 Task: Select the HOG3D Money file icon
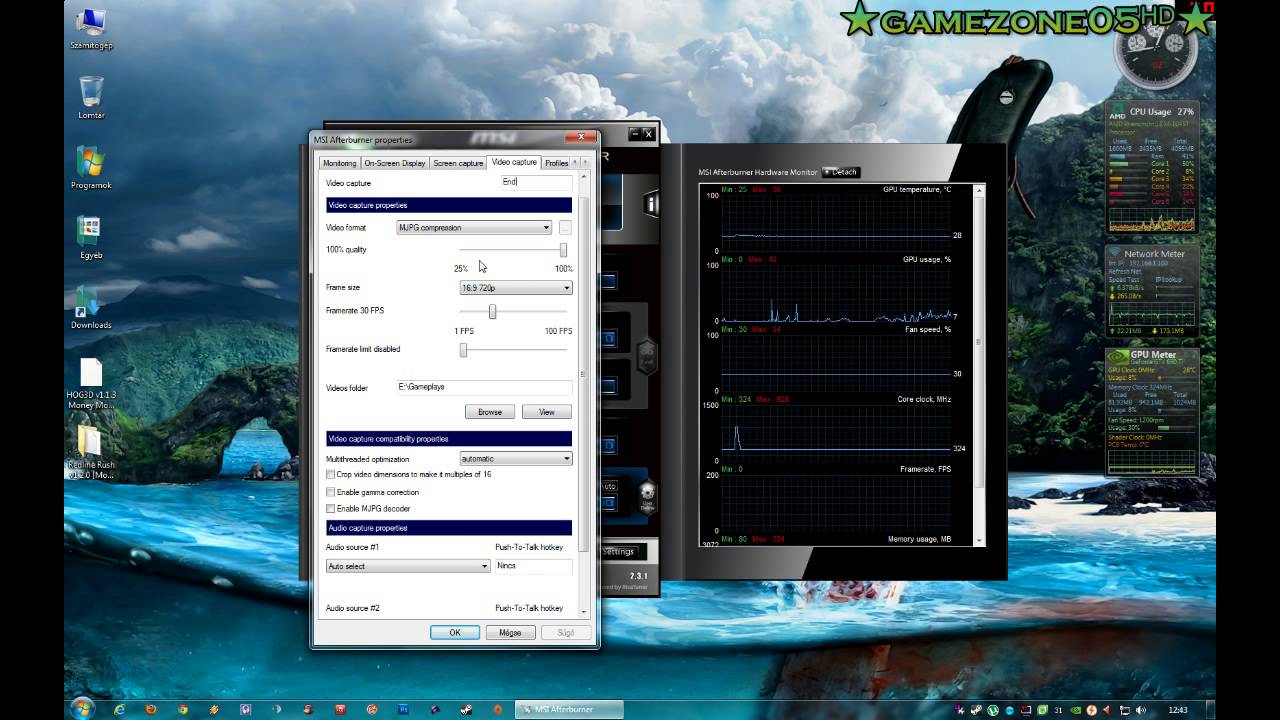pos(91,383)
